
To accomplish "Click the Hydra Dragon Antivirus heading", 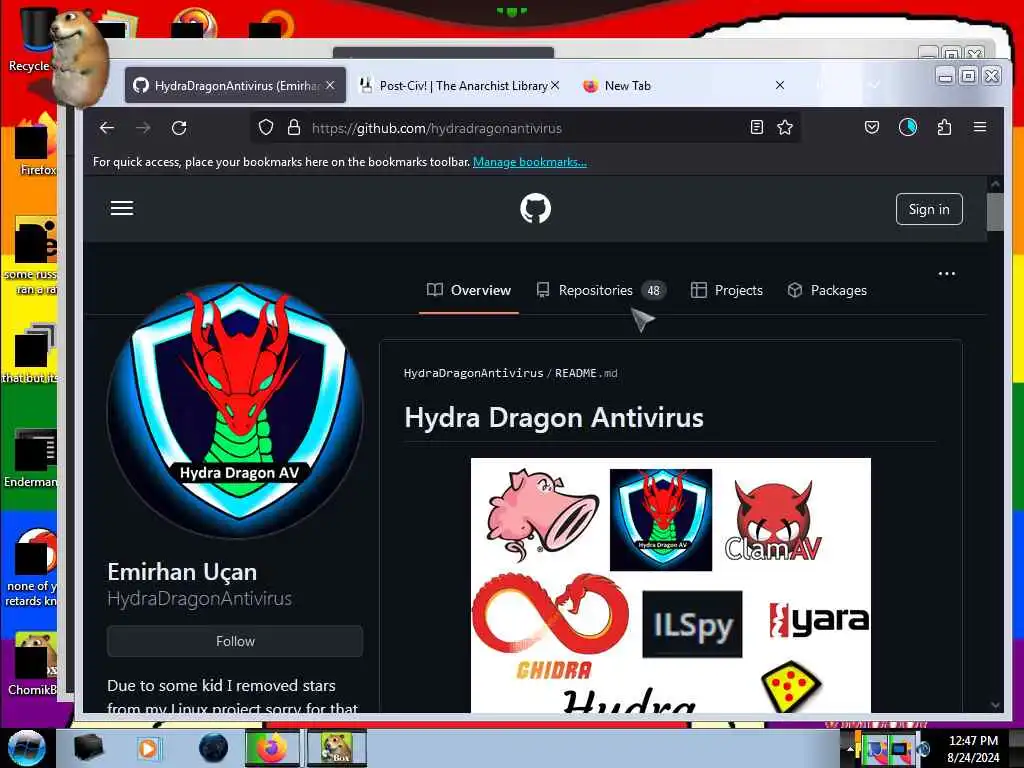I will [554, 418].
